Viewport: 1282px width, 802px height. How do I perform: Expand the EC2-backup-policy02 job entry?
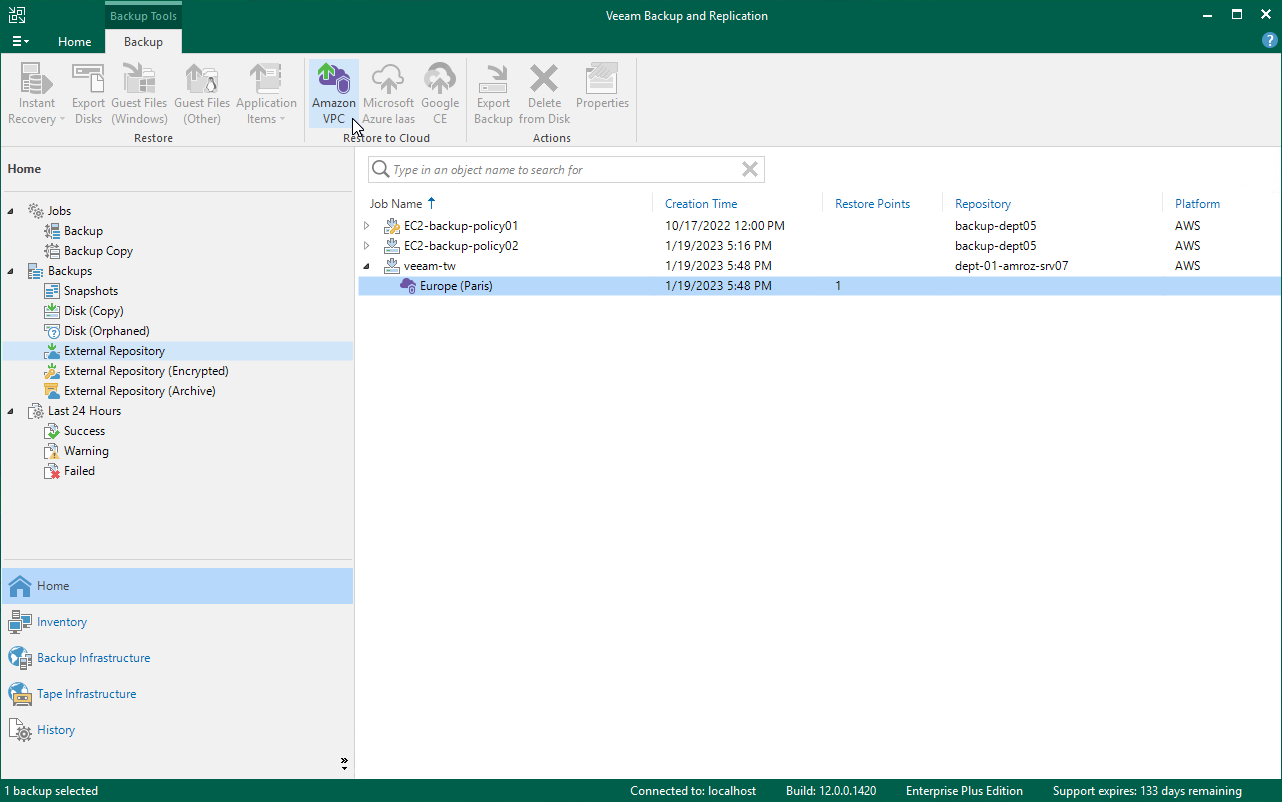(367, 245)
